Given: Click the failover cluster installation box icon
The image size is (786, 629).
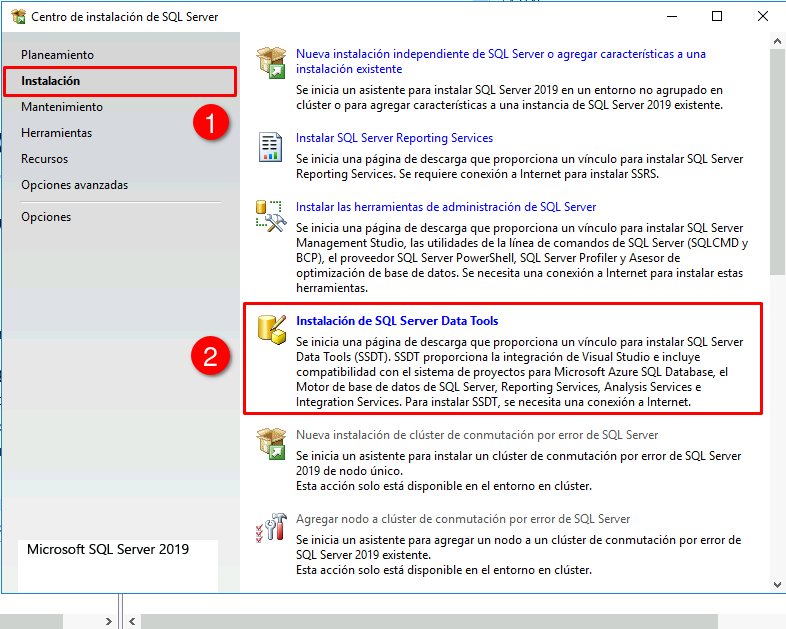Looking at the screenshot, I should 271,444.
